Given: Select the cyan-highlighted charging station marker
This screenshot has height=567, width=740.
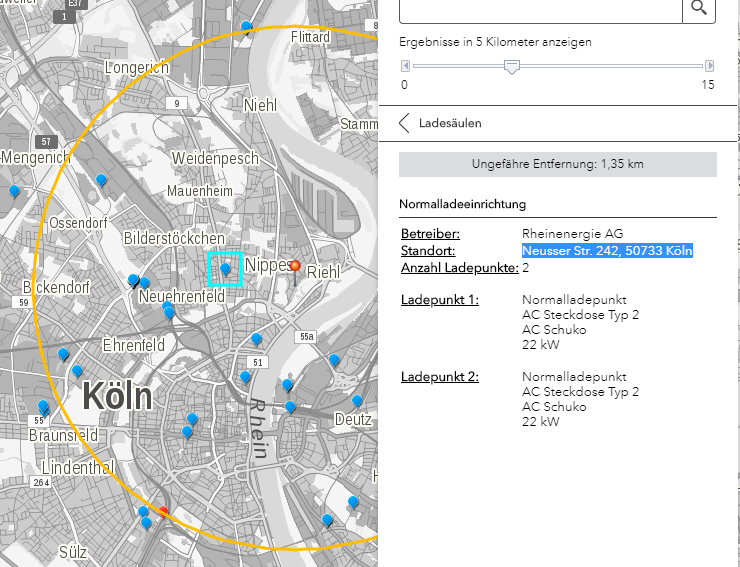Looking at the screenshot, I should (225, 269).
